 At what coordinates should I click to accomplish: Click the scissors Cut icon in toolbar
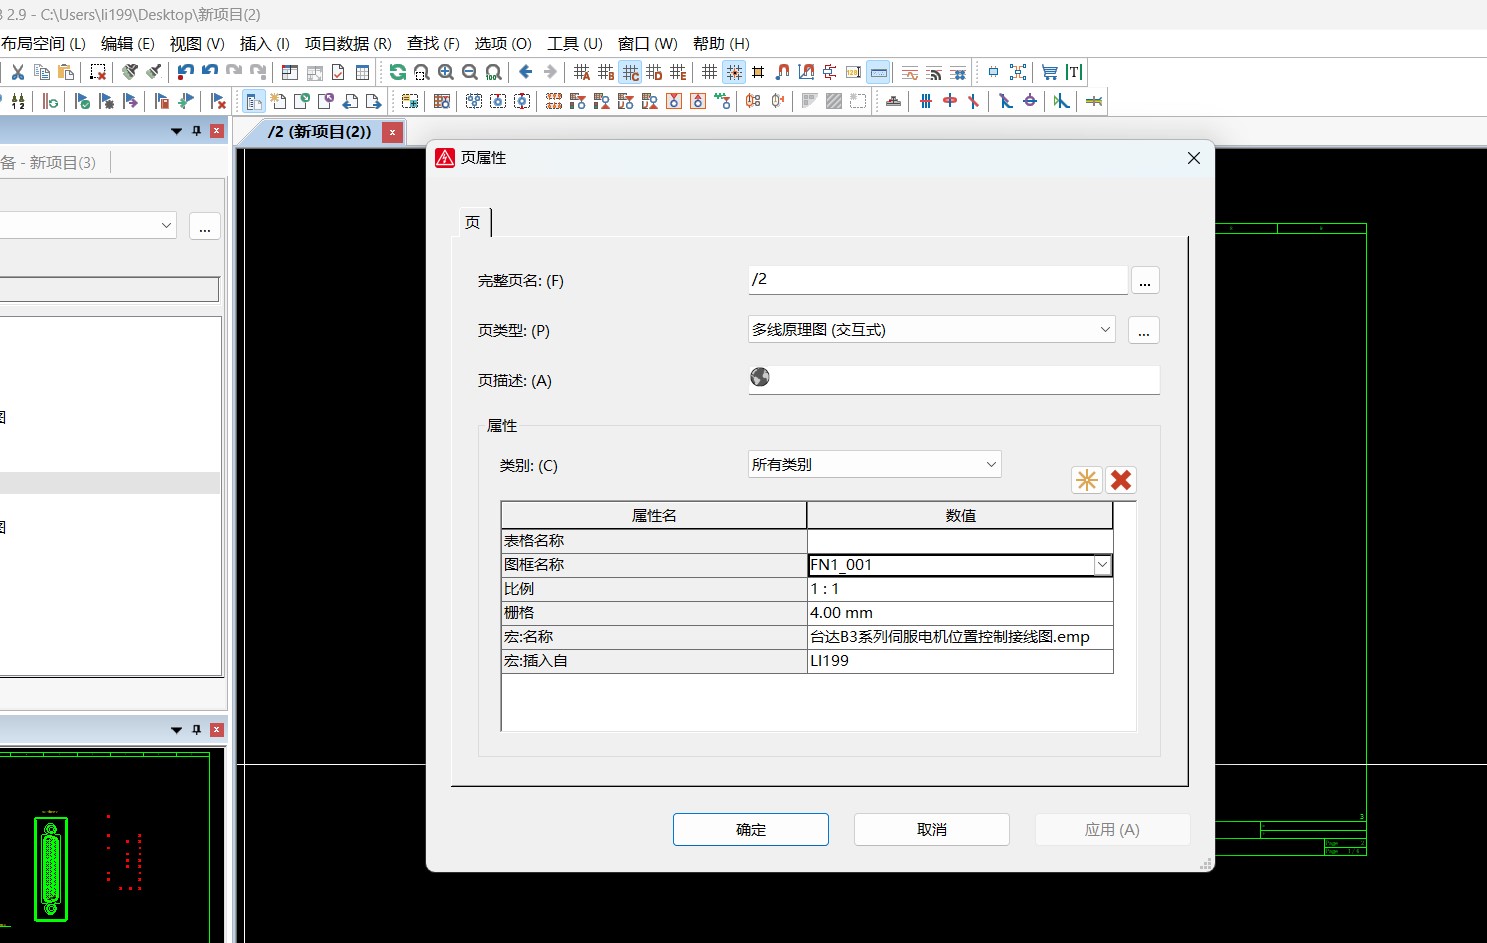[18, 72]
